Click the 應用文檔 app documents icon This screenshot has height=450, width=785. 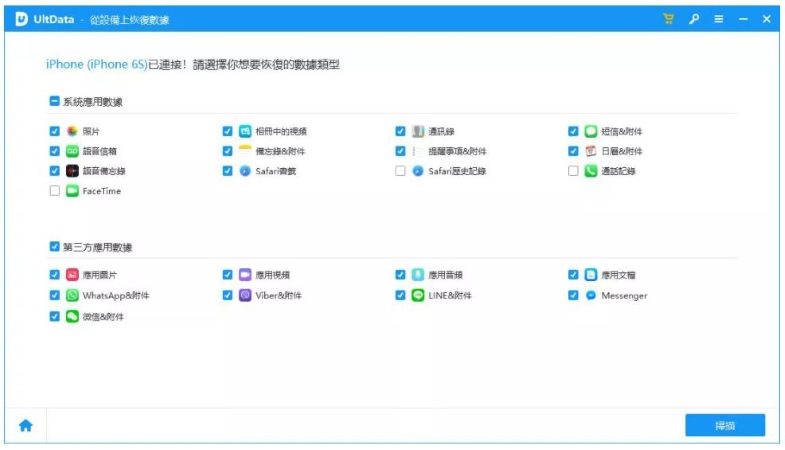591,274
